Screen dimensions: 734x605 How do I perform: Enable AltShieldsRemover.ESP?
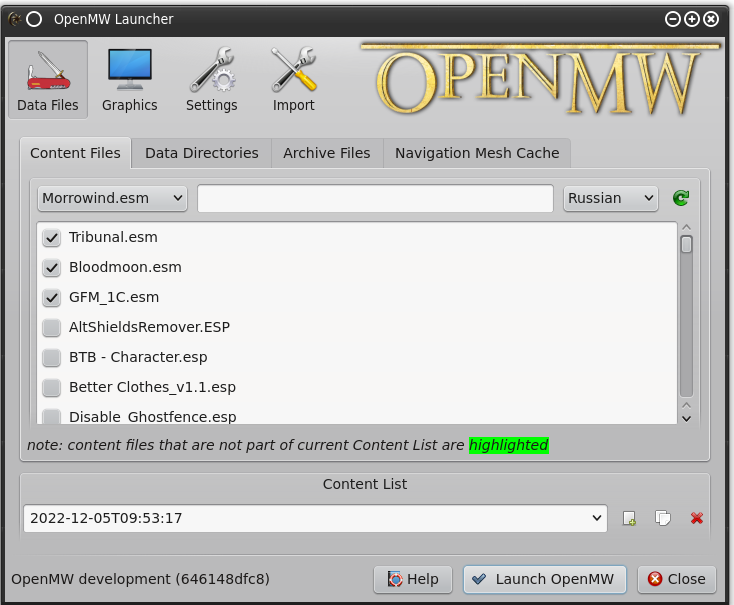pos(51,328)
